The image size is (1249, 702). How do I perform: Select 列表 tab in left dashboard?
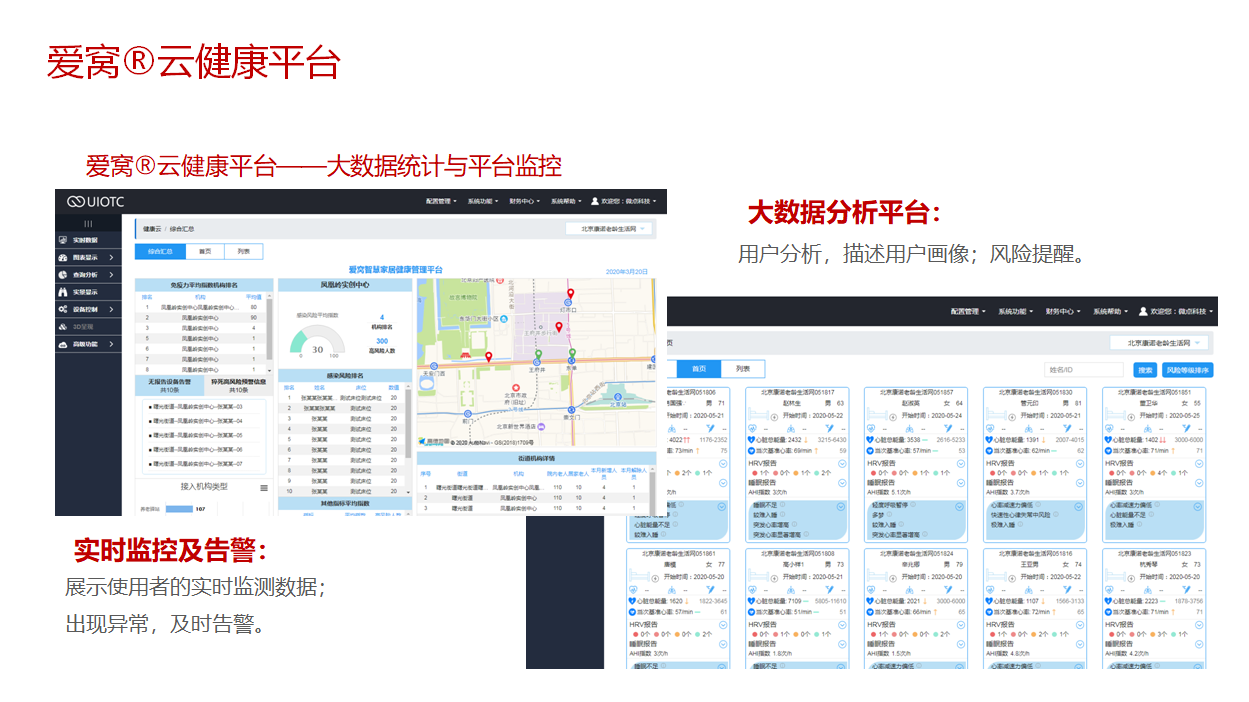(x=243, y=251)
